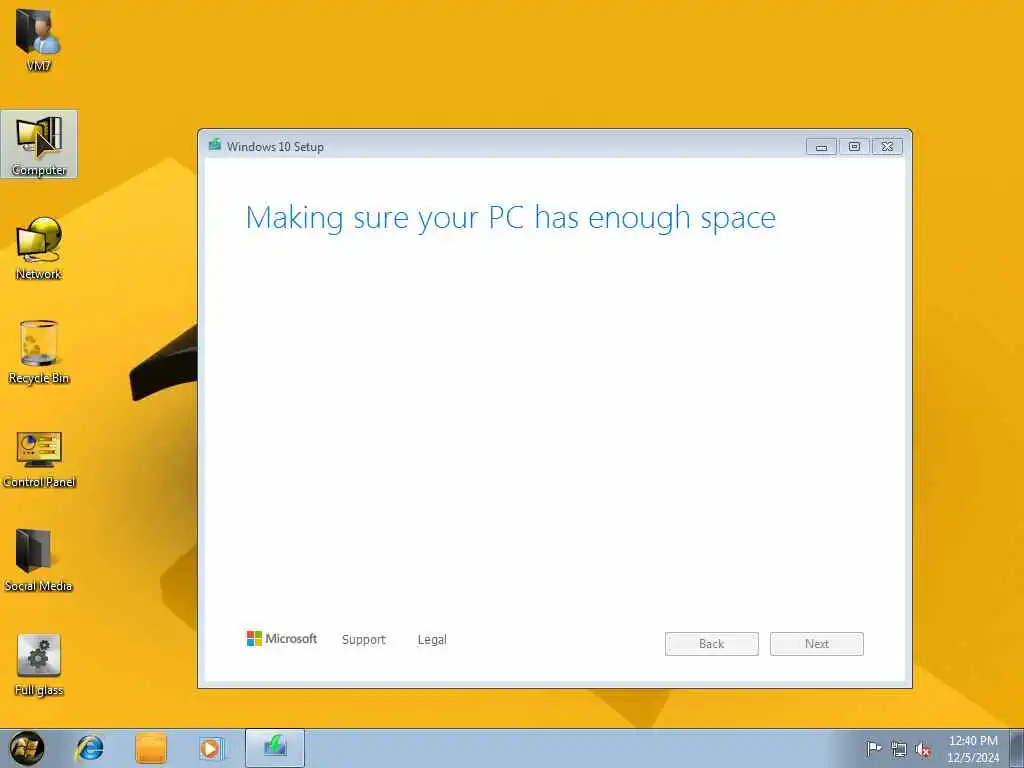Click the 'Windows 10 Setup' title text
This screenshot has height=768, width=1024.
(x=276, y=147)
